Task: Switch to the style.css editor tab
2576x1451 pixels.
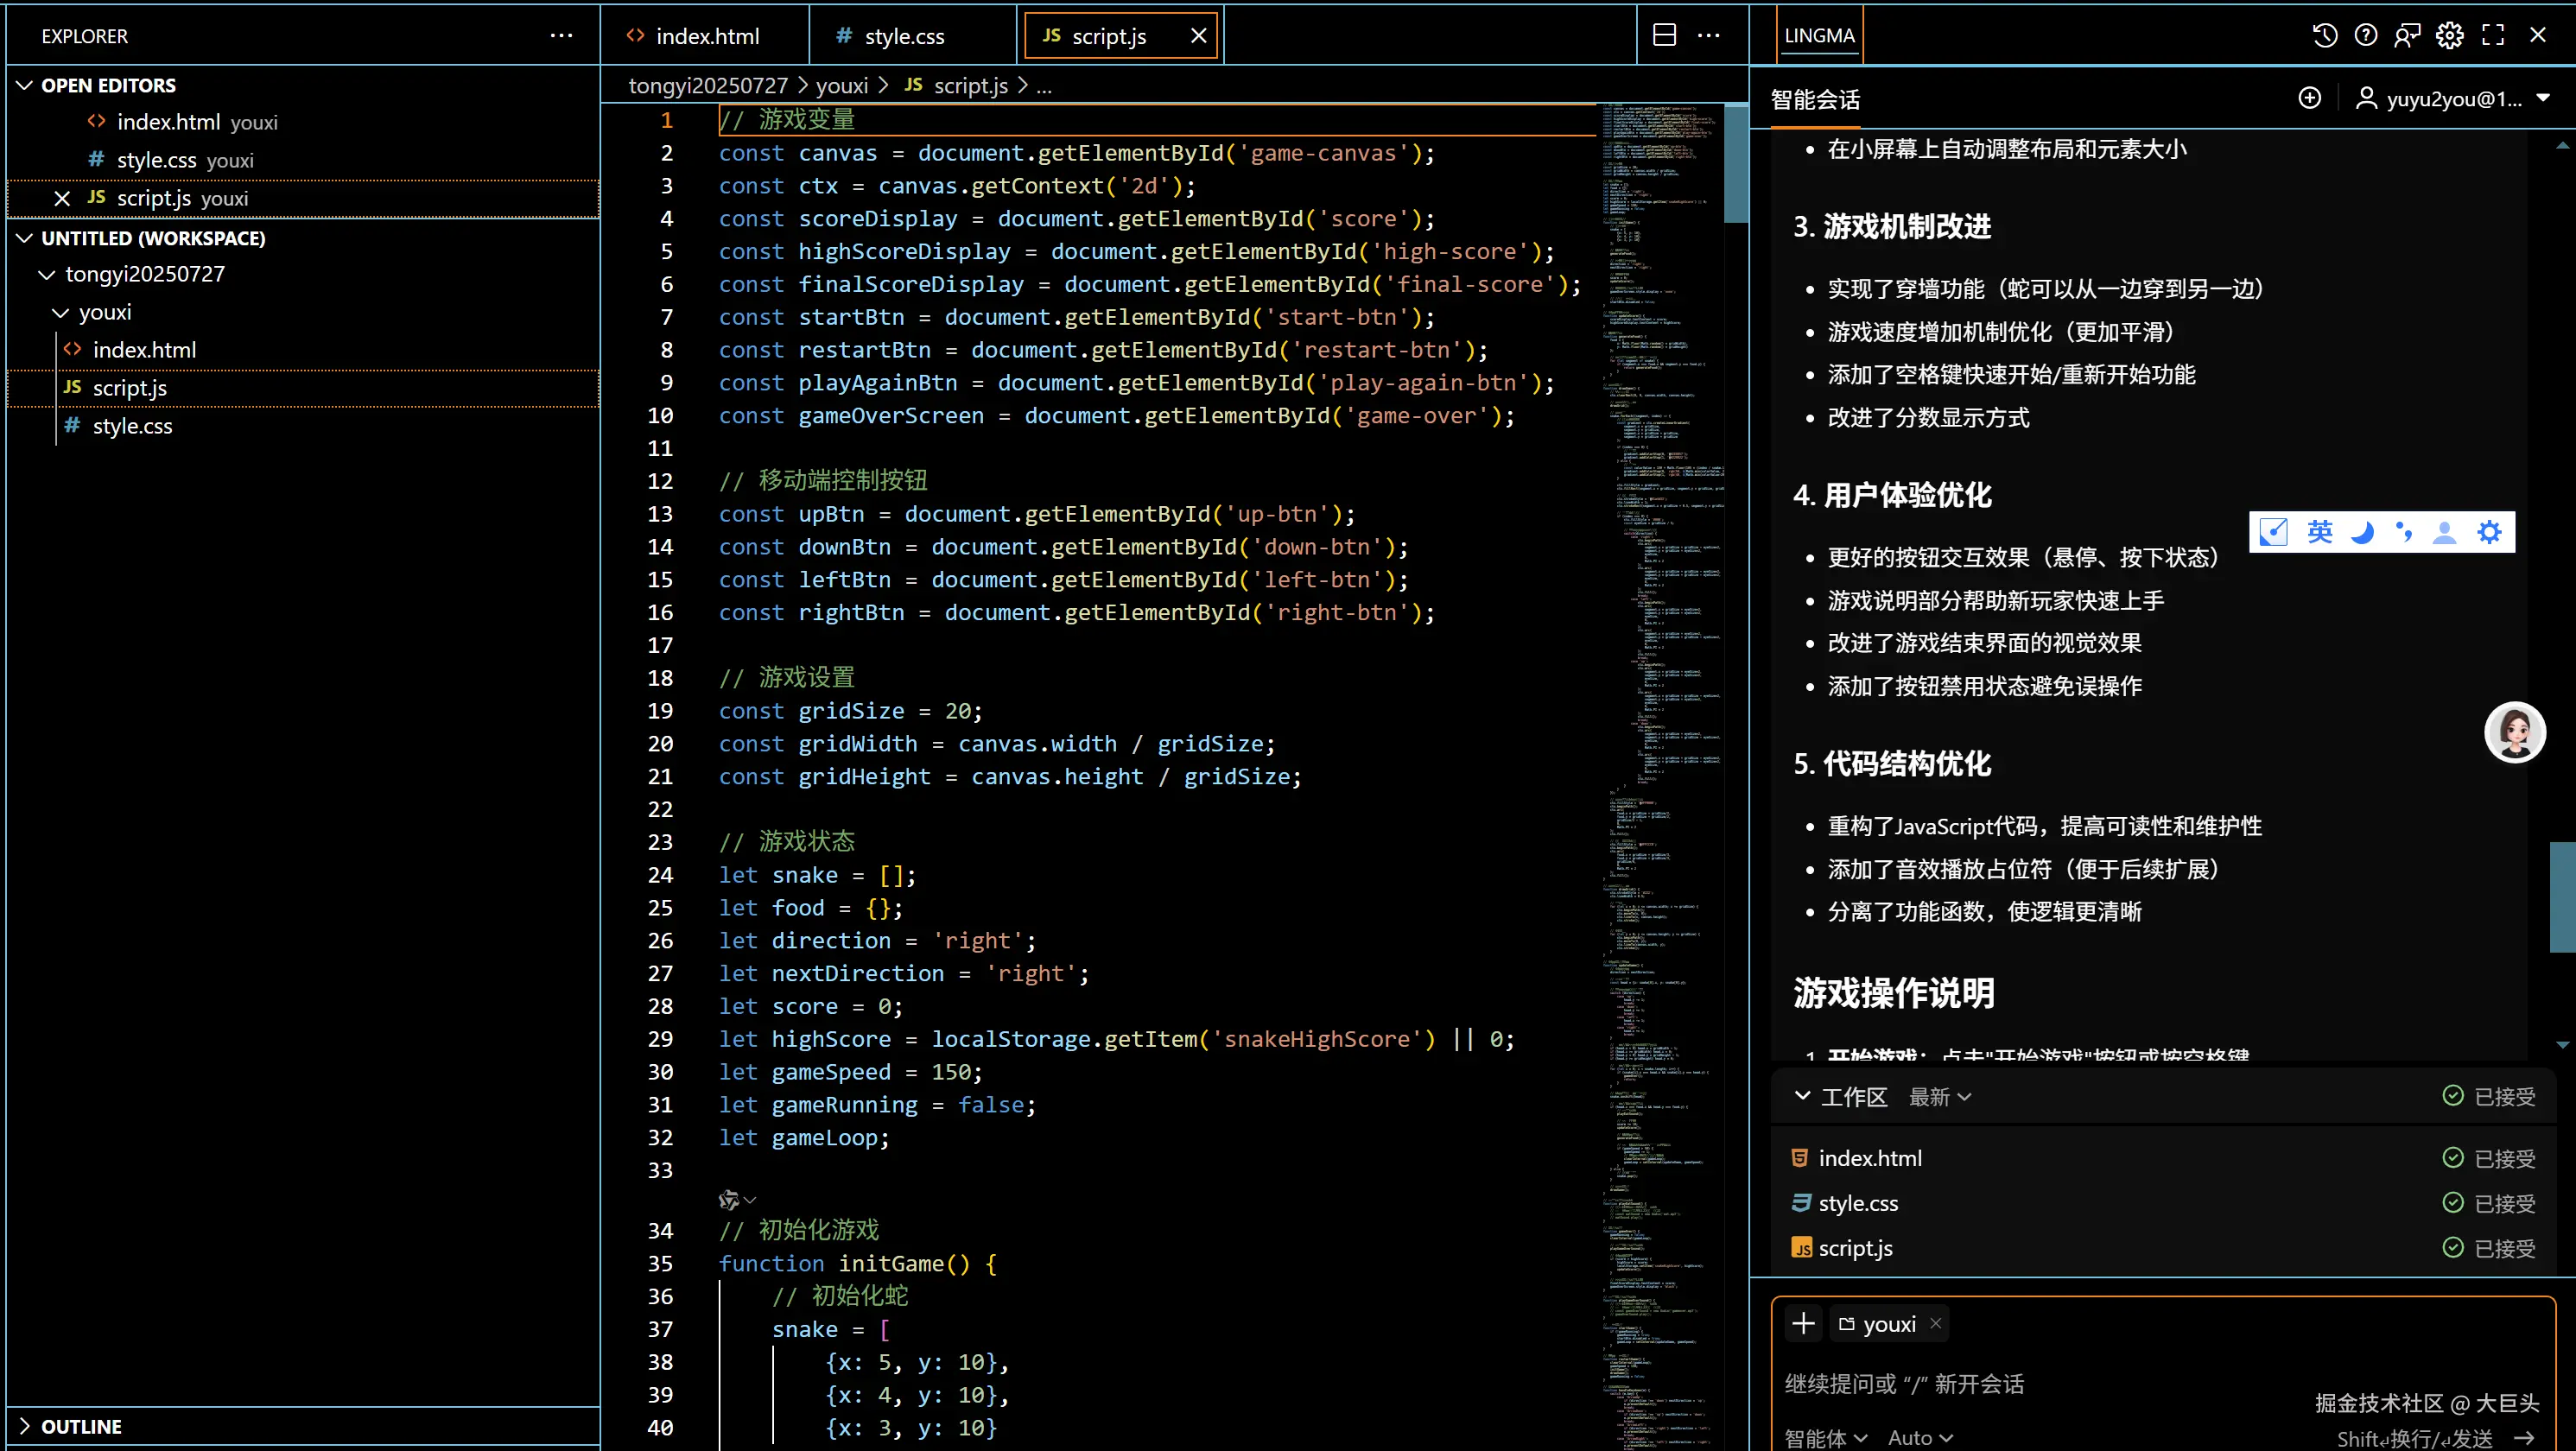Action: click(x=903, y=36)
